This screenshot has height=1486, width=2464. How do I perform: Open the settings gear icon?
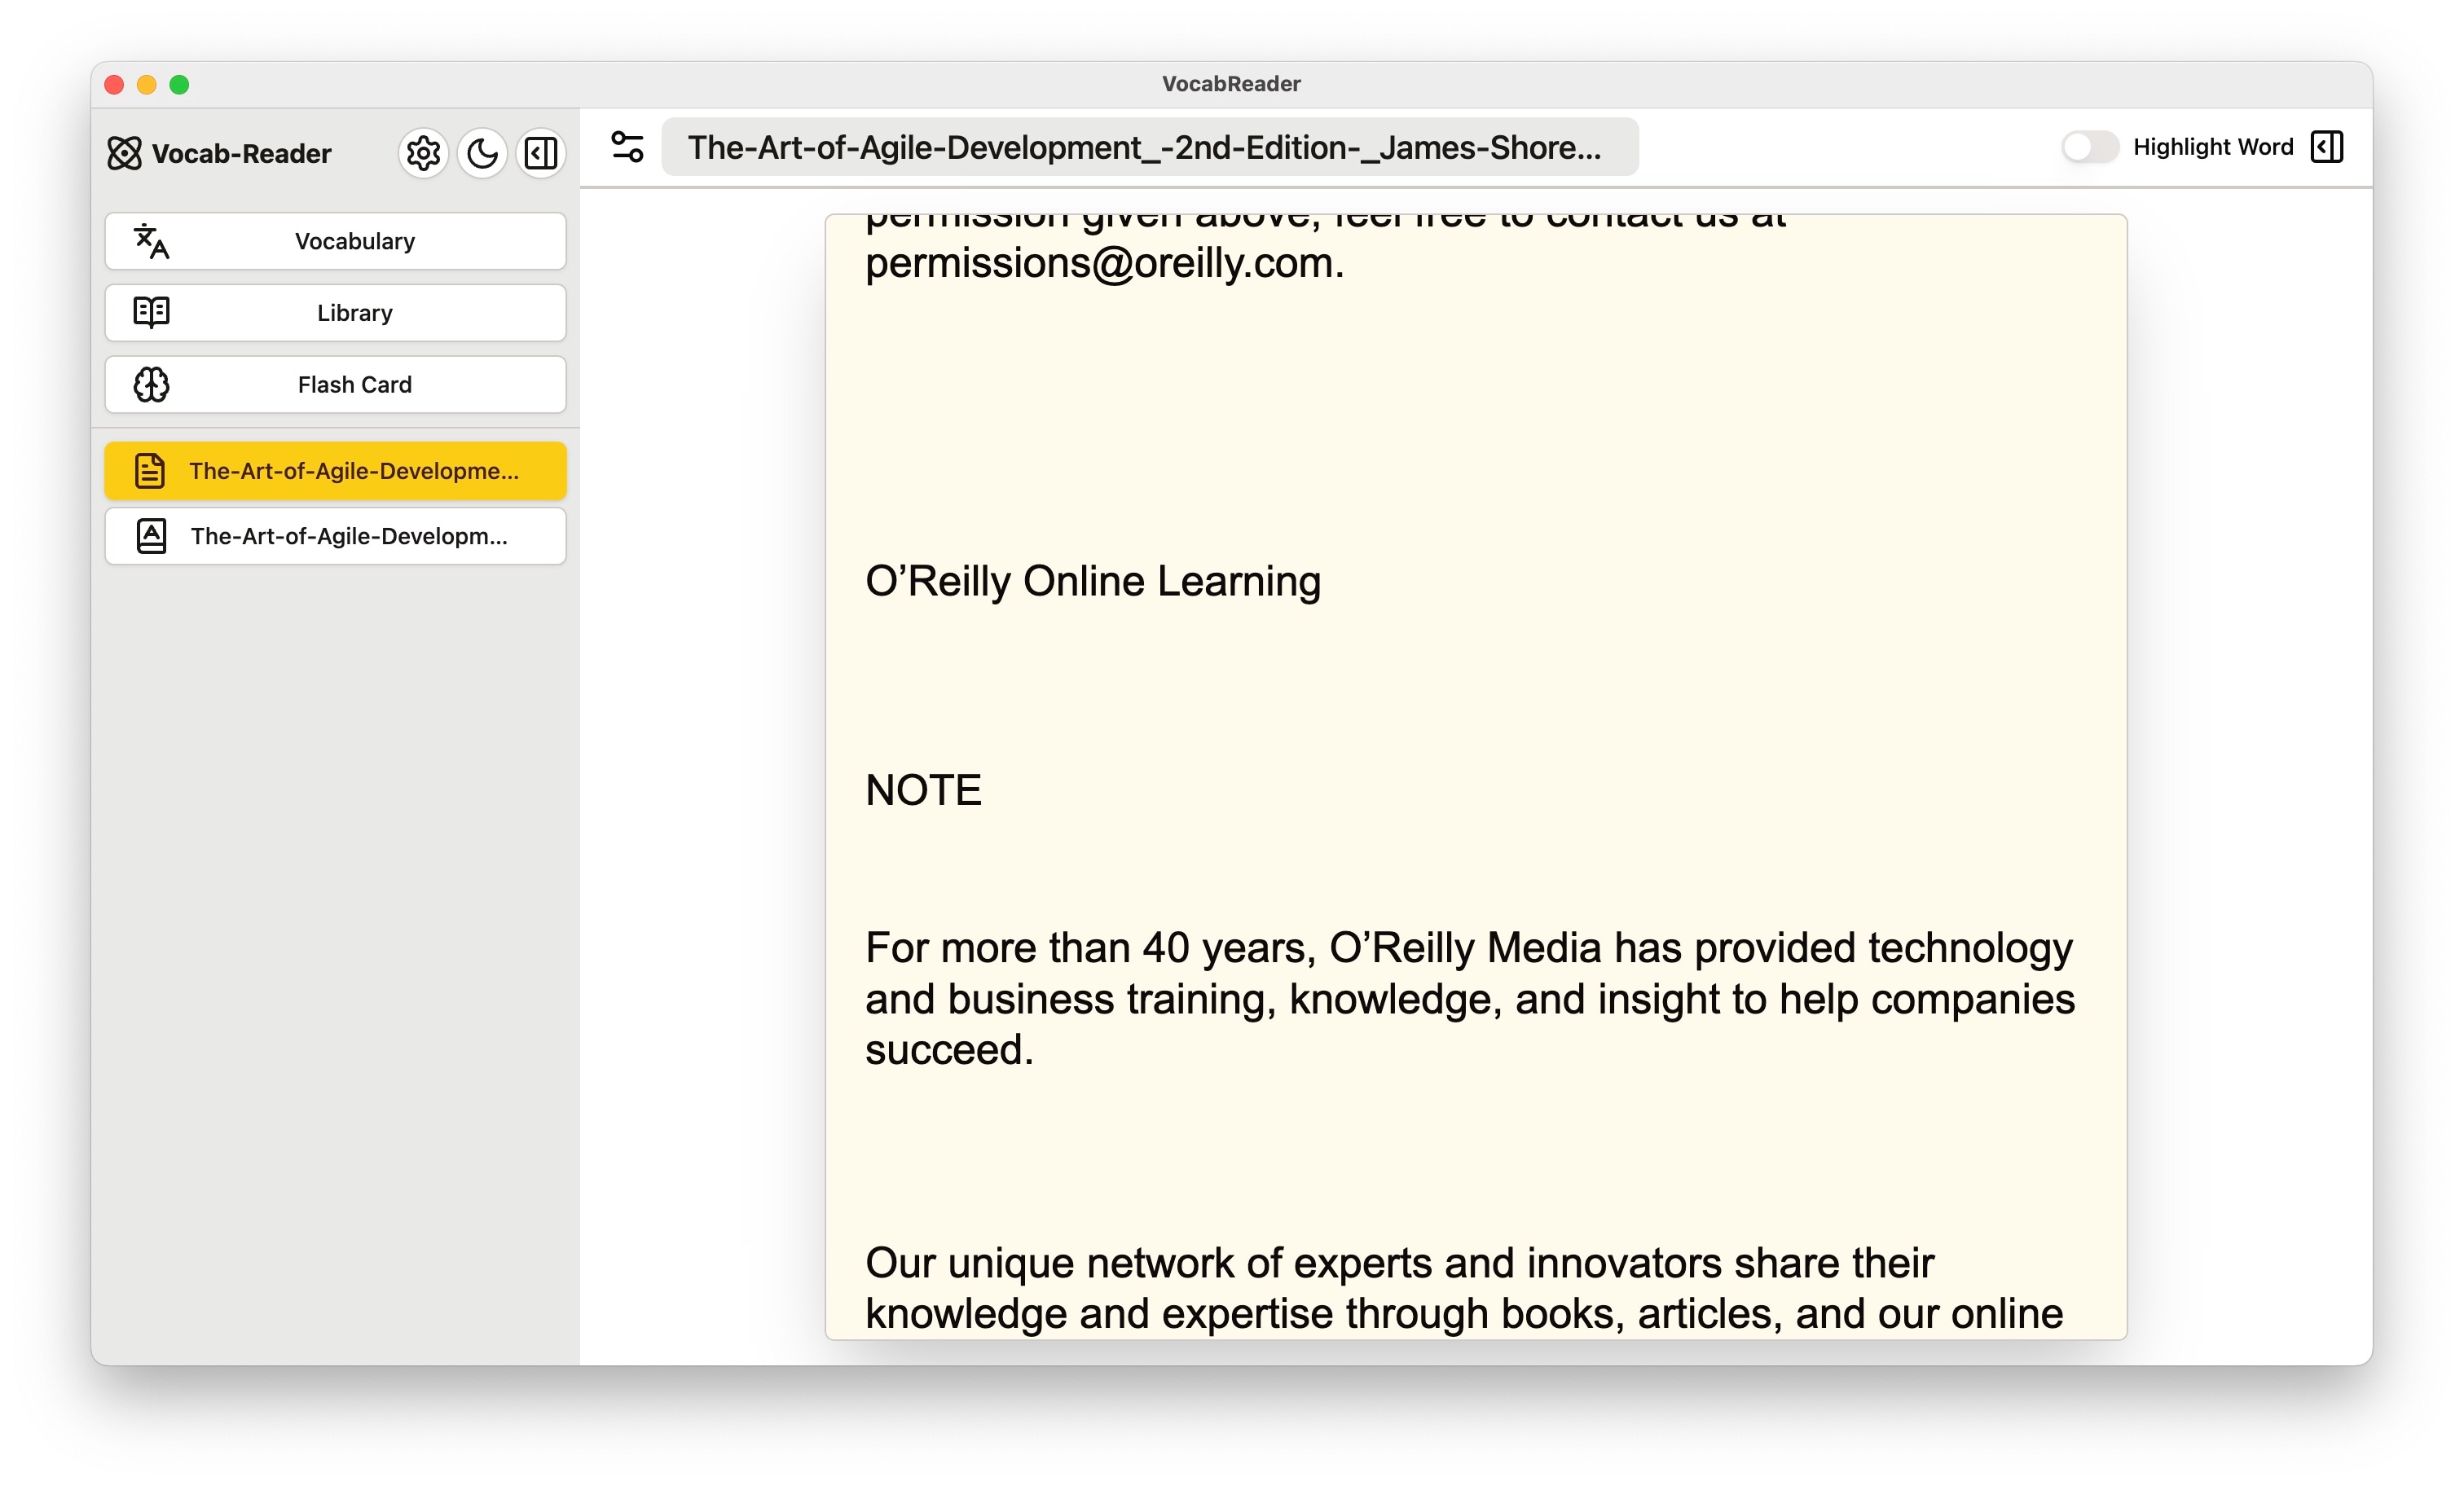423,153
